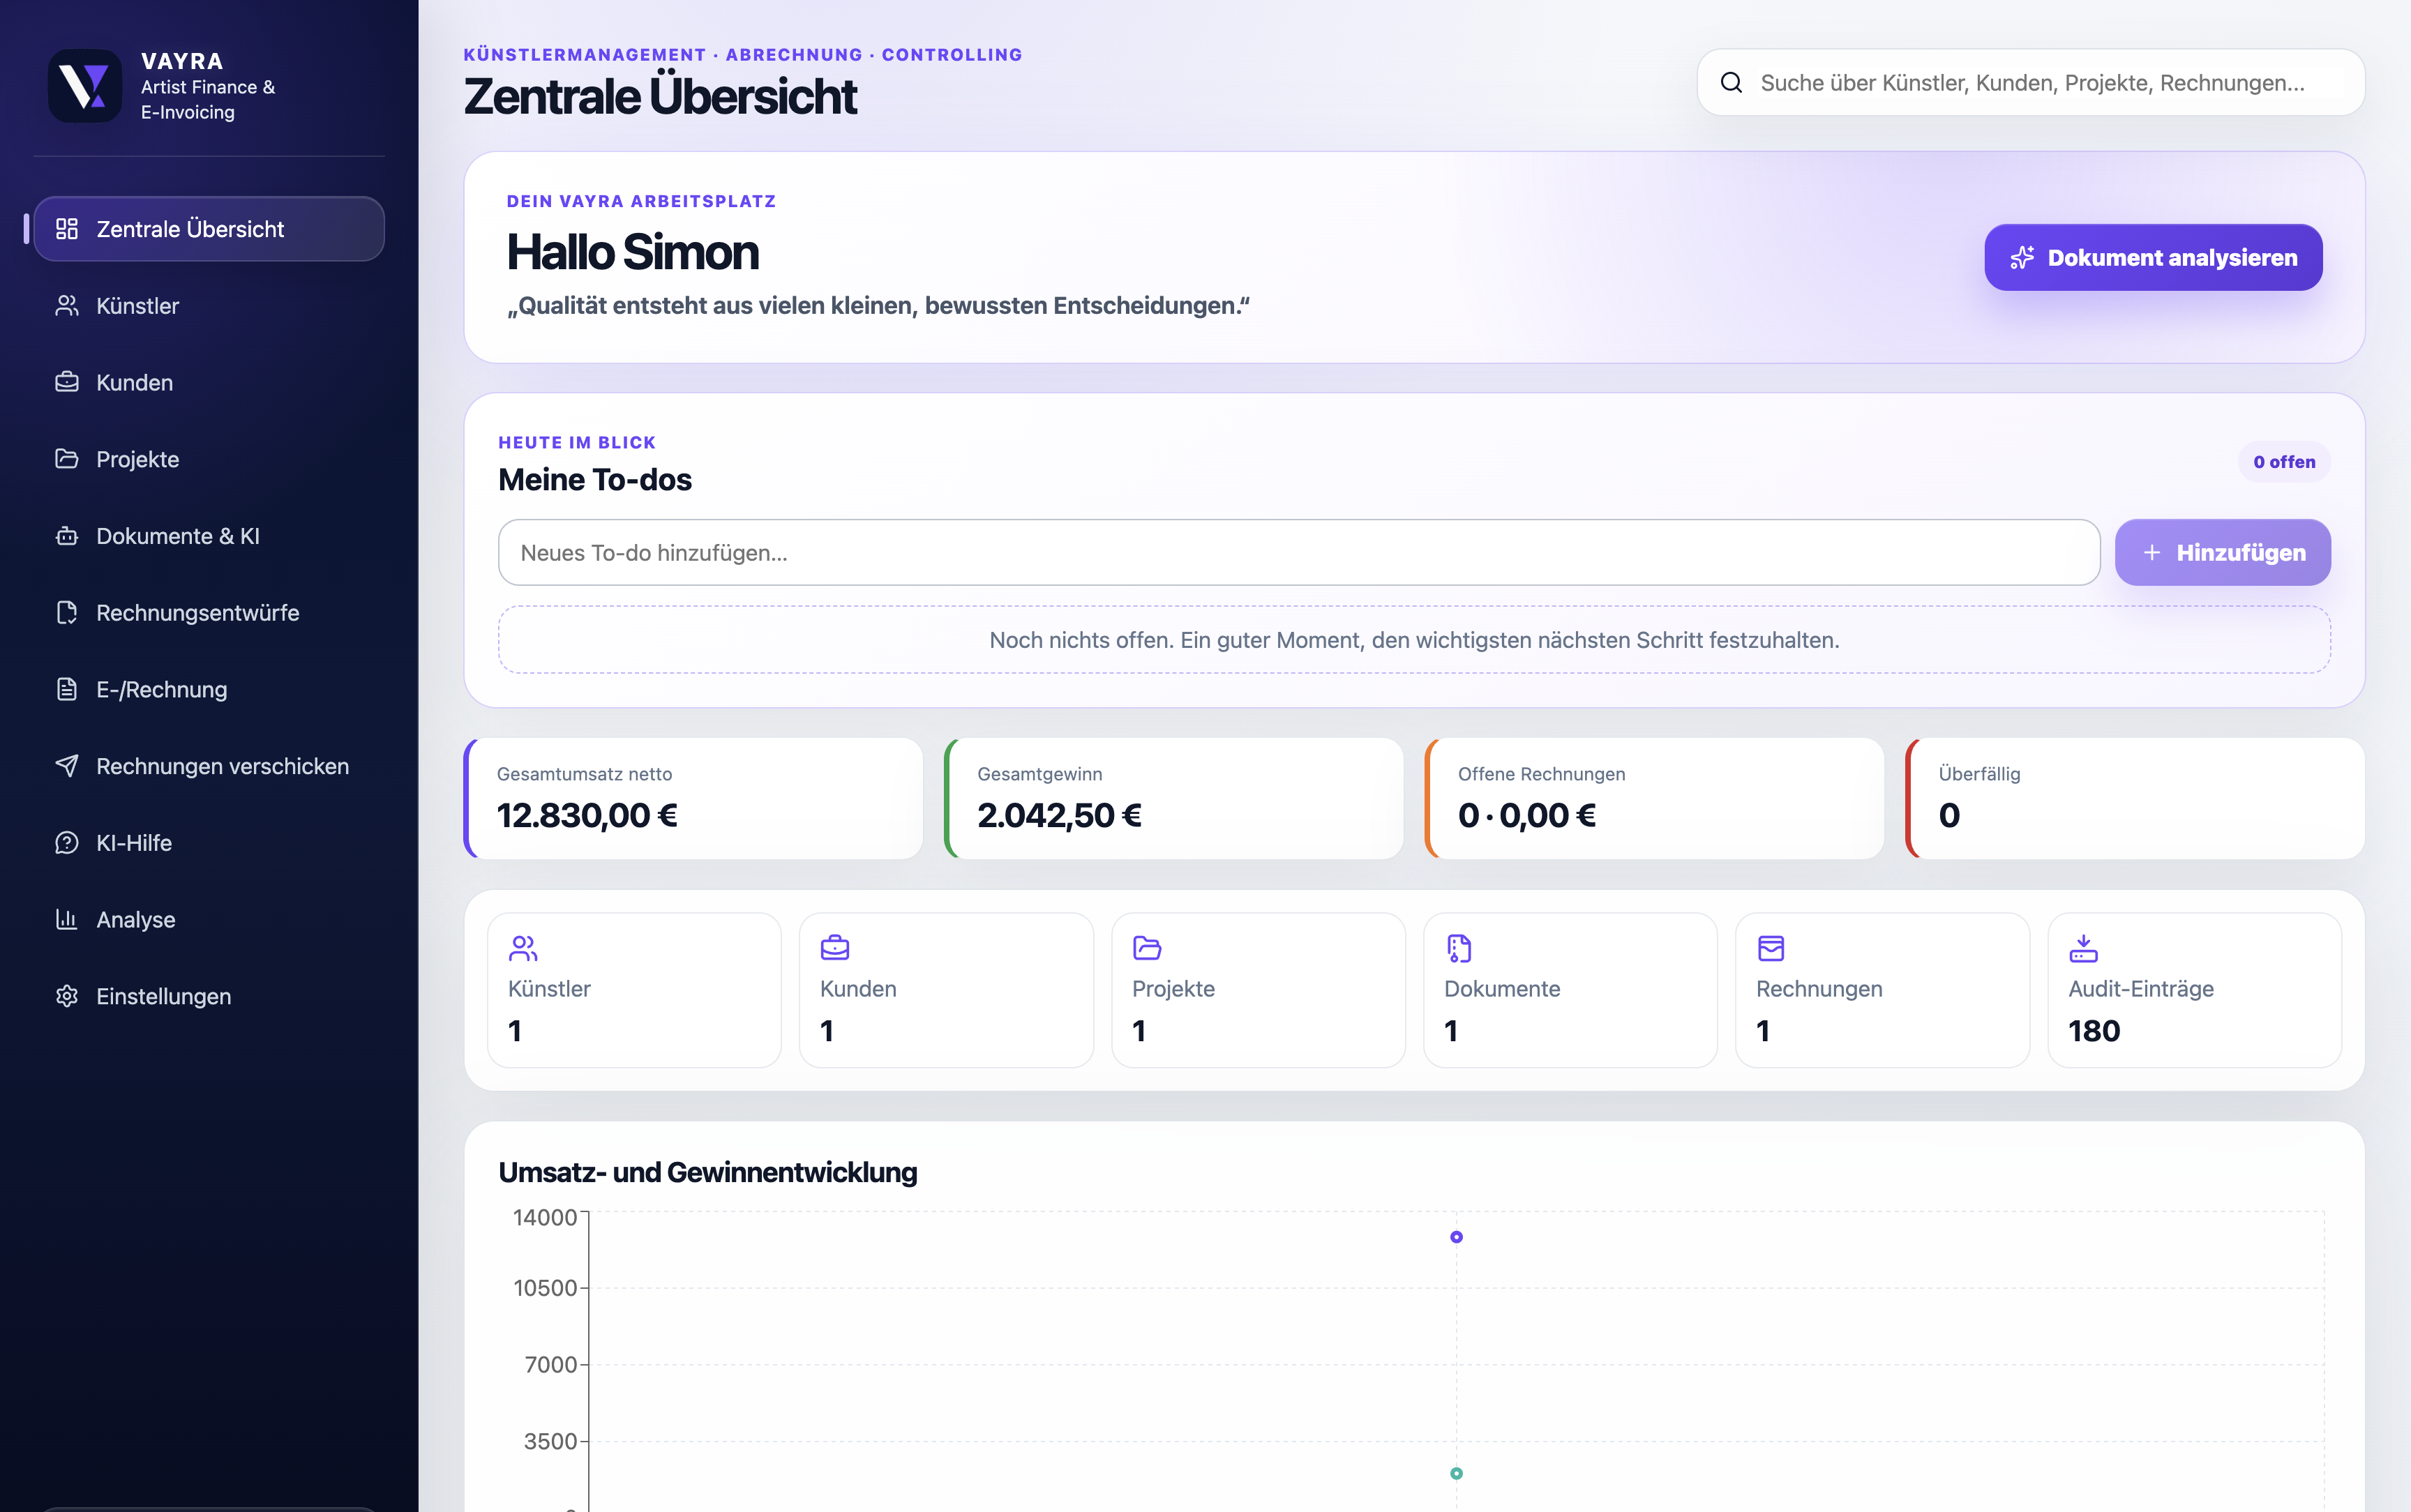Open Dokumente & KI section
Viewport: 2411px width, 1512px height.
209,536
